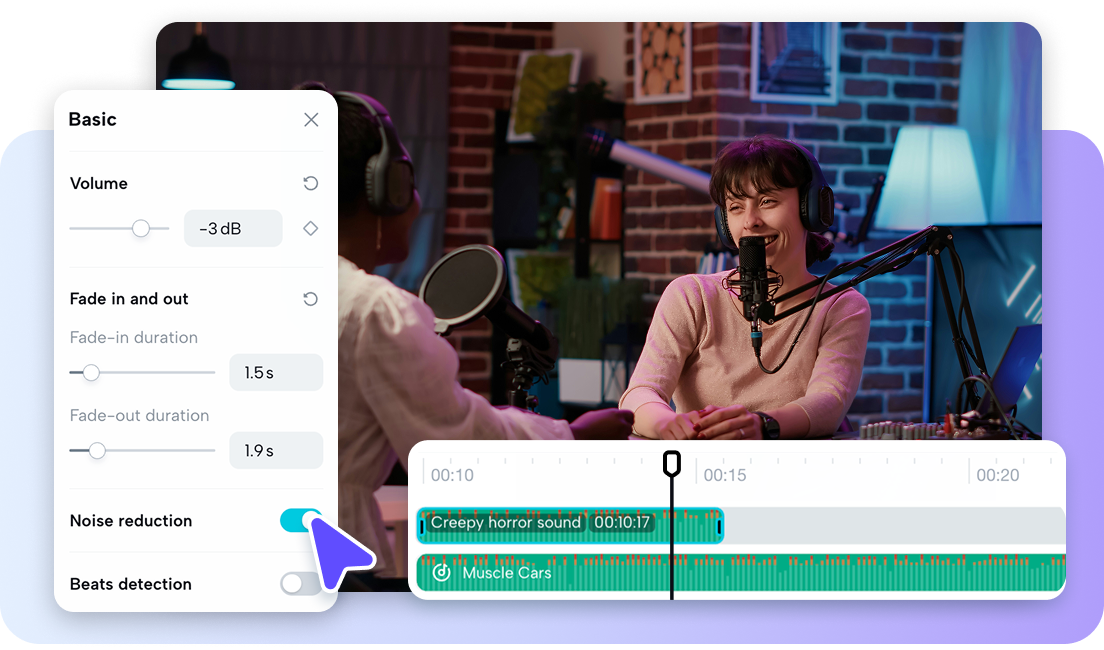Image resolution: width=1104 pixels, height=650 pixels.
Task: Click the 1.5 s fade-in field
Action: click(x=276, y=373)
